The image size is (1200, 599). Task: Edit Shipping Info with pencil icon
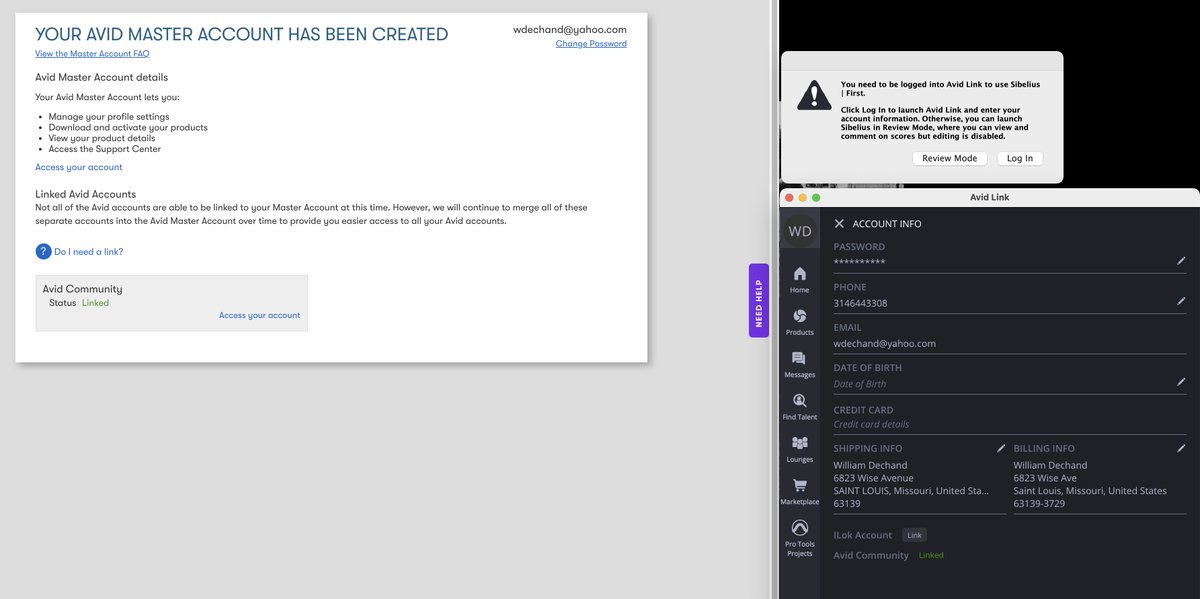pos(1001,448)
